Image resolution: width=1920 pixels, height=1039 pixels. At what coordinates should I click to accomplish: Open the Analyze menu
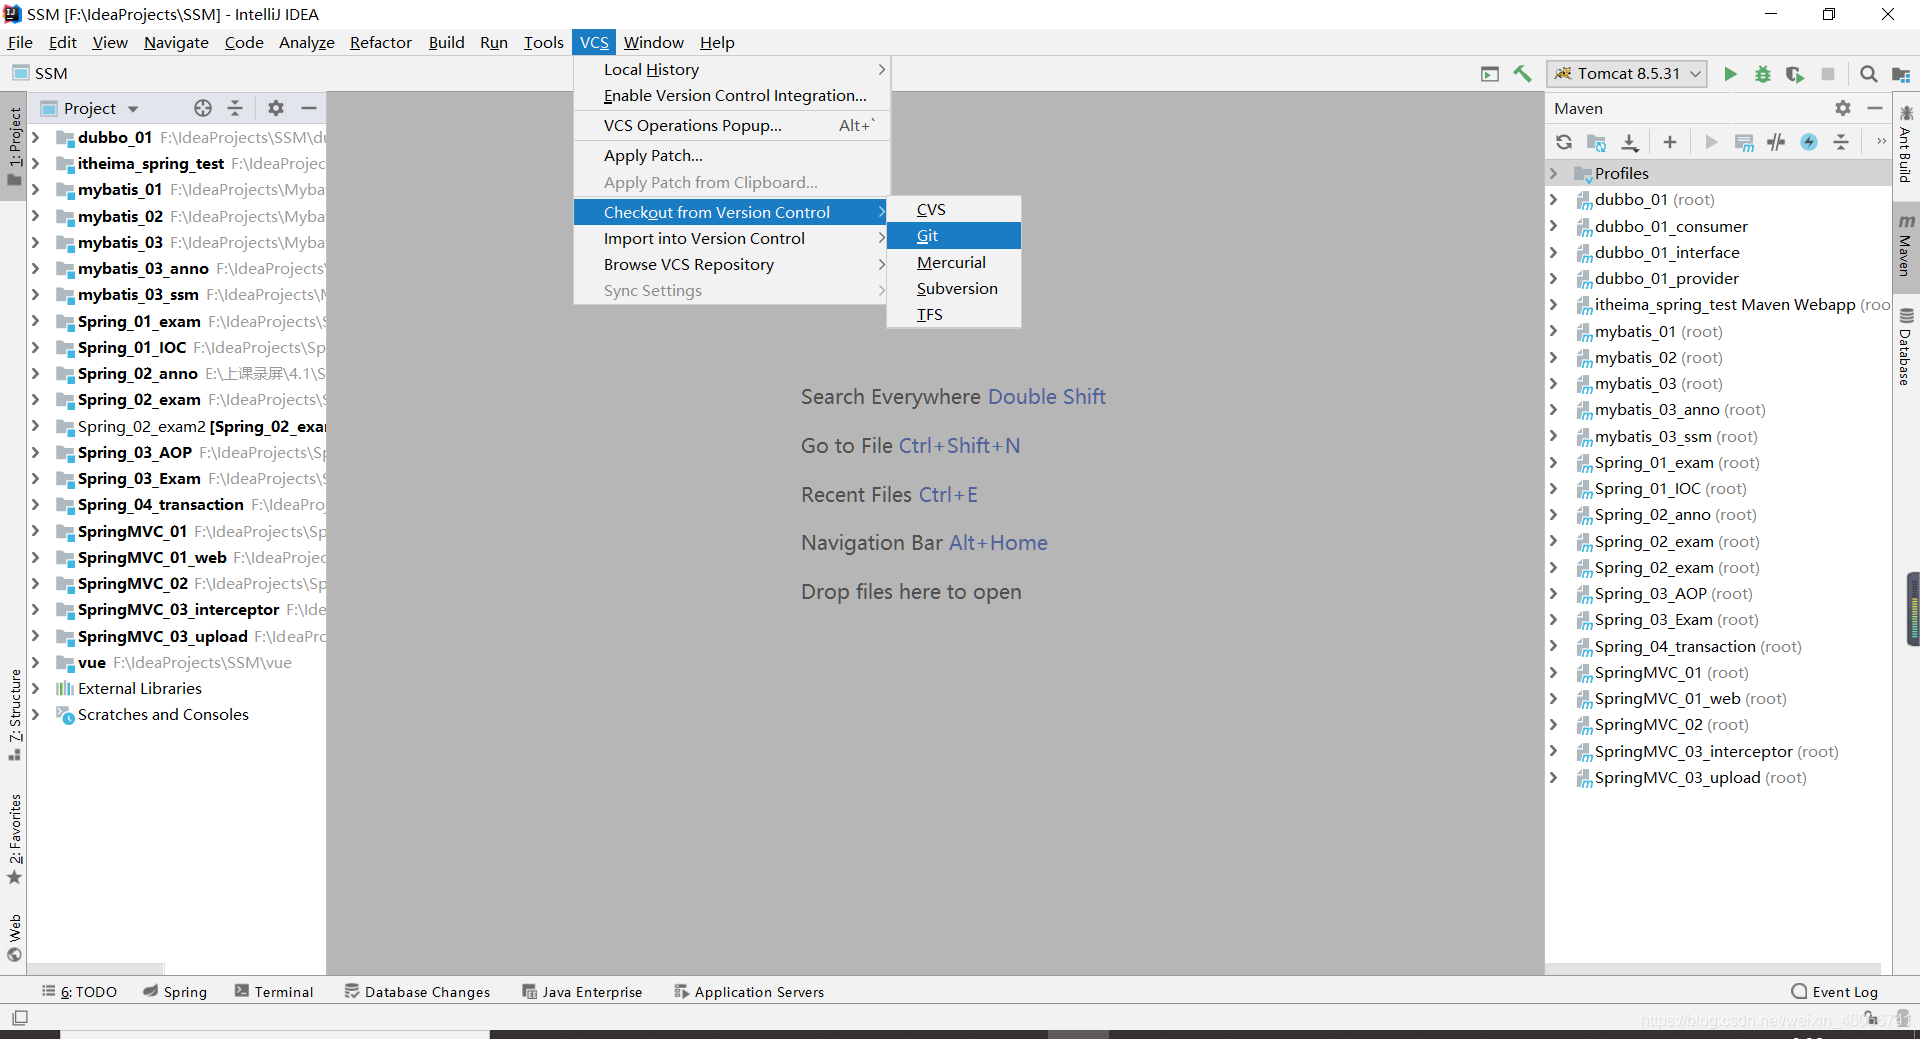(x=306, y=42)
